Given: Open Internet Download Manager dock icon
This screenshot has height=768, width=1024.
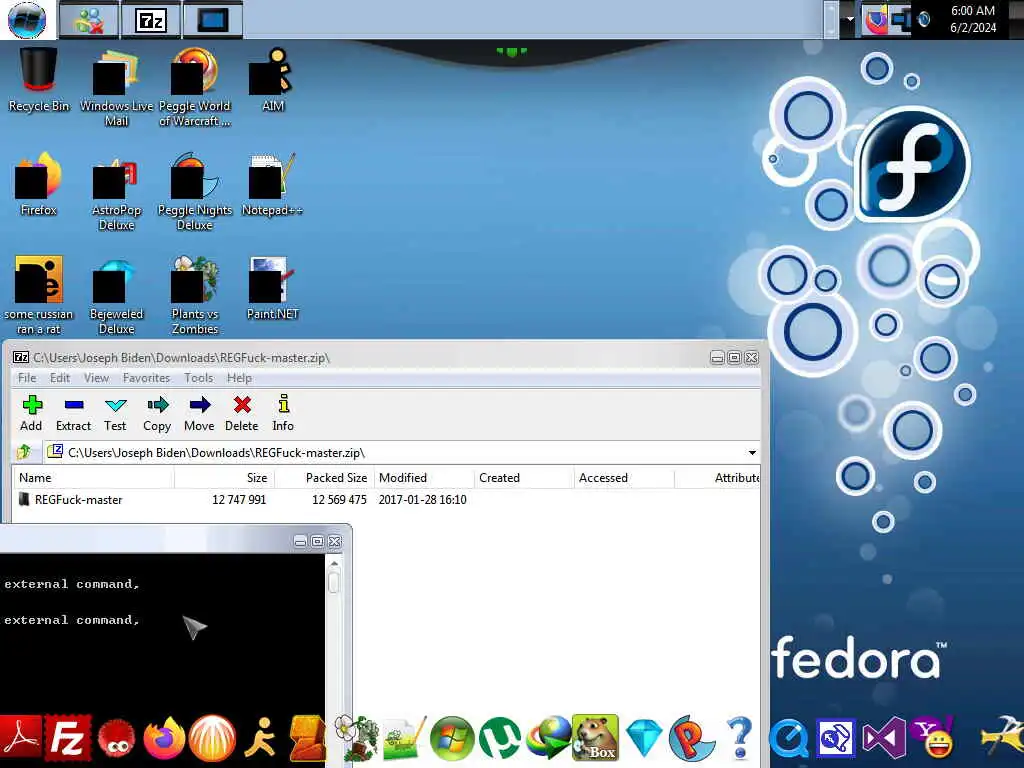Looking at the screenshot, I should (x=547, y=739).
